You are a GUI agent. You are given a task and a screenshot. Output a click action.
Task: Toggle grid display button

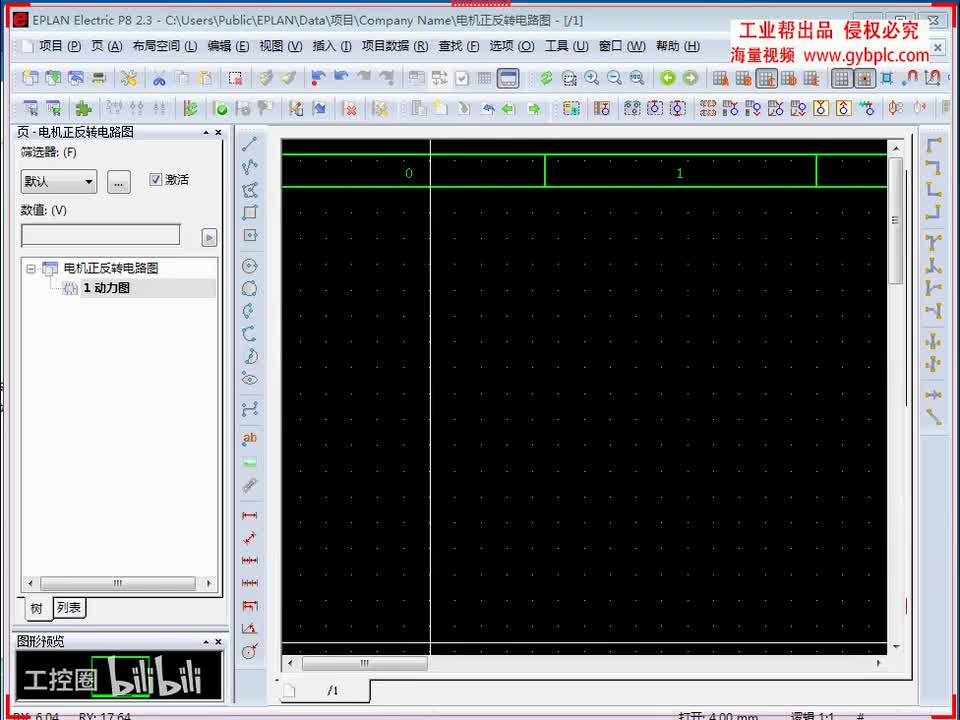[x=842, y=78]
